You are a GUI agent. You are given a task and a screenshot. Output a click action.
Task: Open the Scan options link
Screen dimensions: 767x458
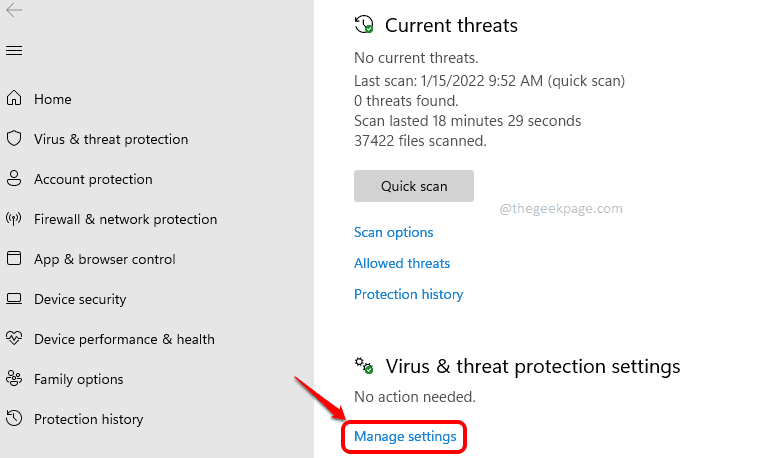click(x=393, y=232)
